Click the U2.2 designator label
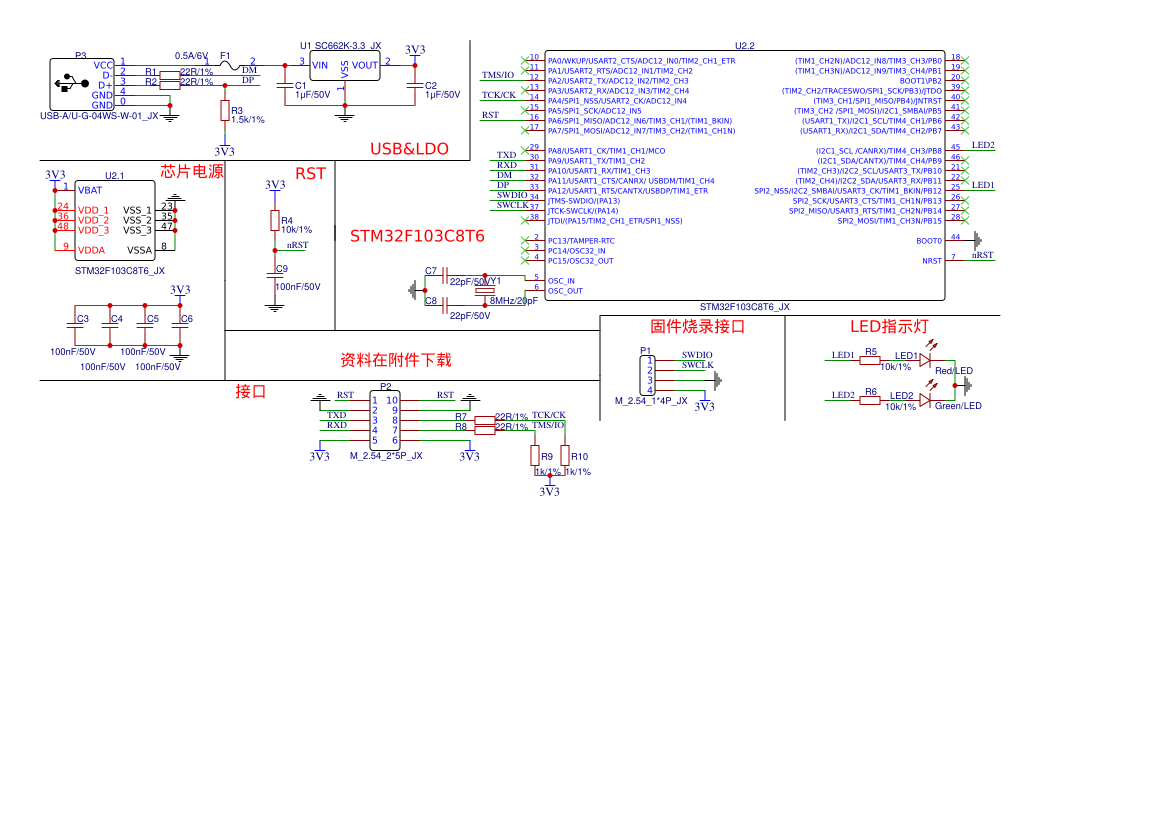This screenshot has width=1169, height=827. 745,45
